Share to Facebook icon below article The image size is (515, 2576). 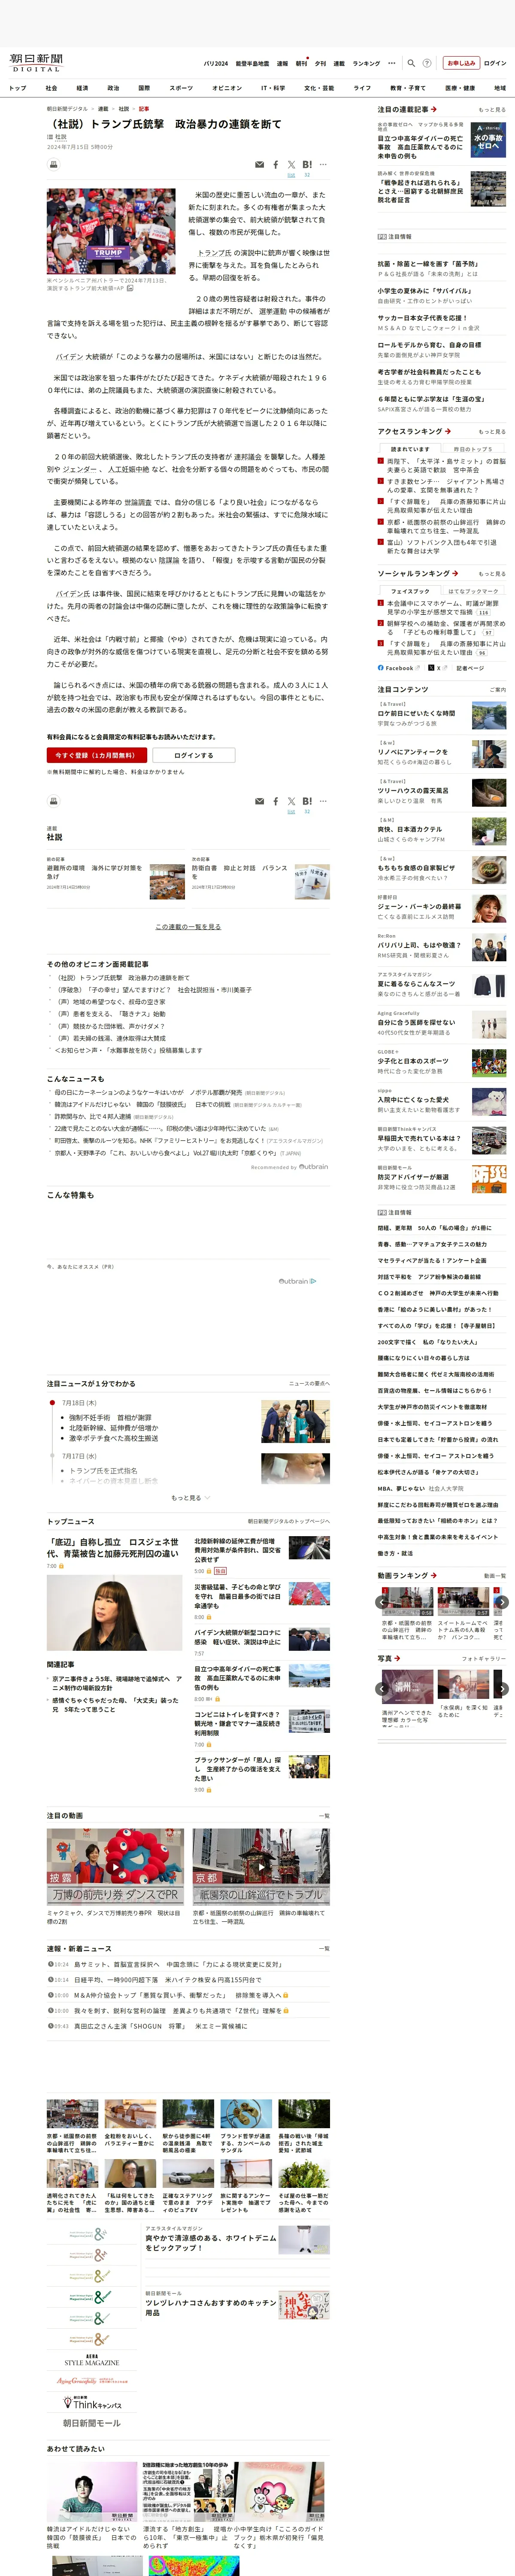click(x=276, y=801)
